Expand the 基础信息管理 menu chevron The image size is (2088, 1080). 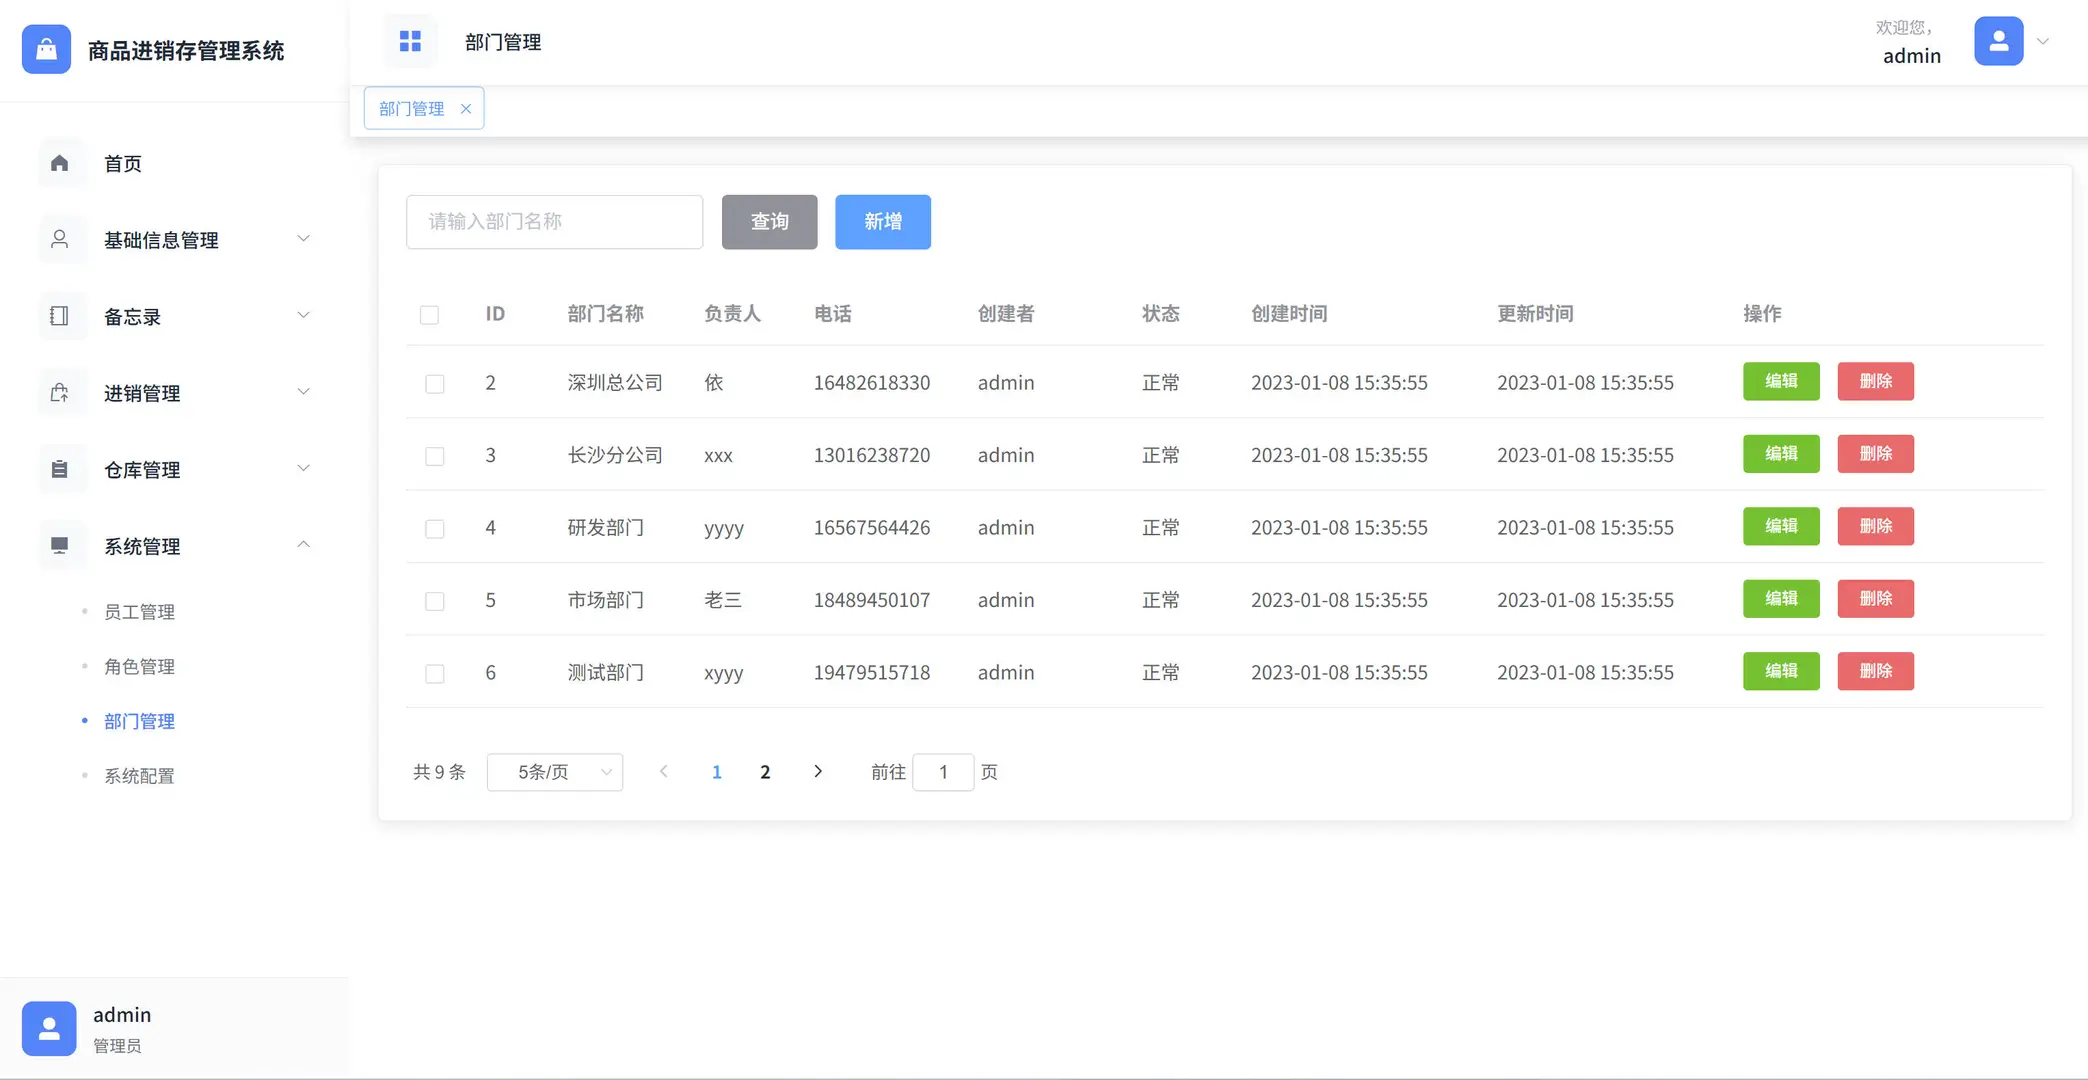tap(303, 239)
